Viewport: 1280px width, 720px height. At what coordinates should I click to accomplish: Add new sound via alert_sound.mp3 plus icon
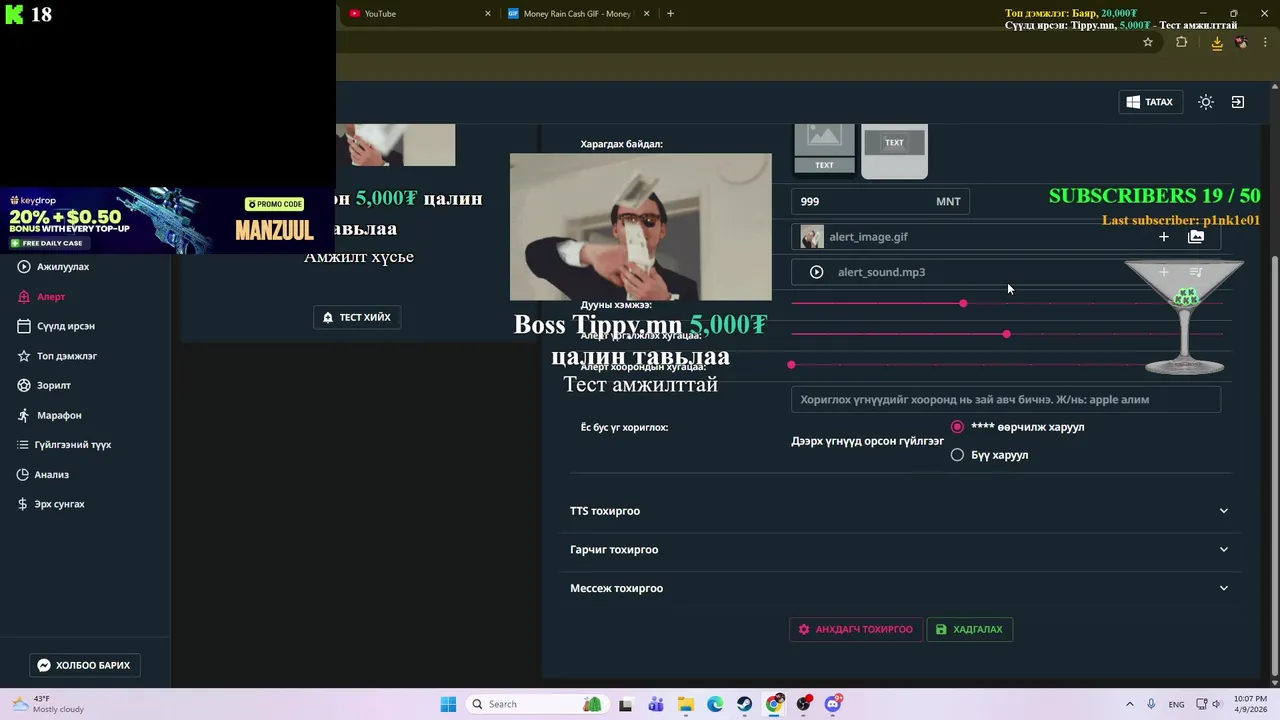coord(1163,272)
